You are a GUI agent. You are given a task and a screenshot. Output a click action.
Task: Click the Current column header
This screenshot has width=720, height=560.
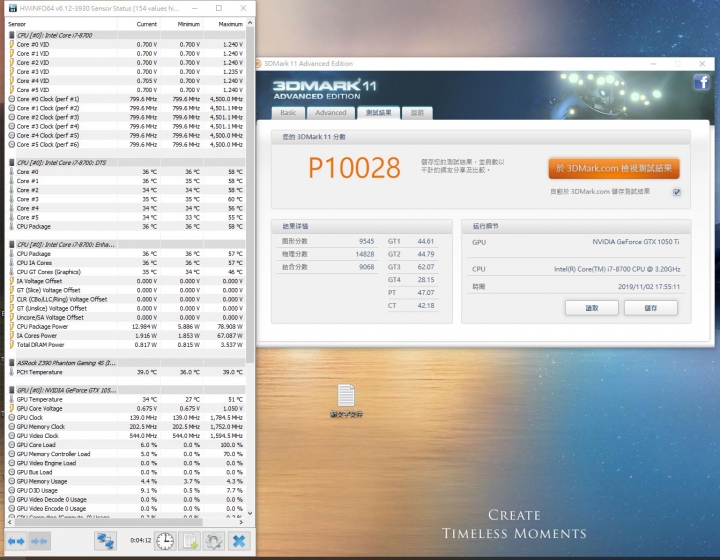click(x=139, y=24)
